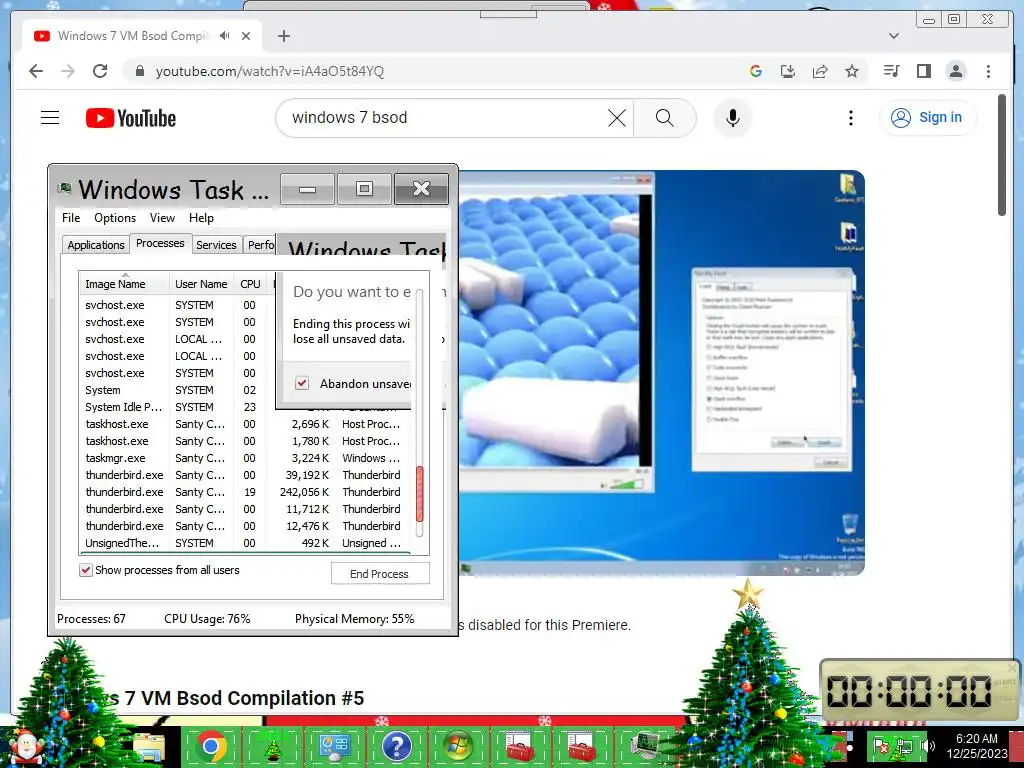1024x768 pixels.
Task: Select thunderbird.exe row using 242,056 K
Action: click(243, 492)
